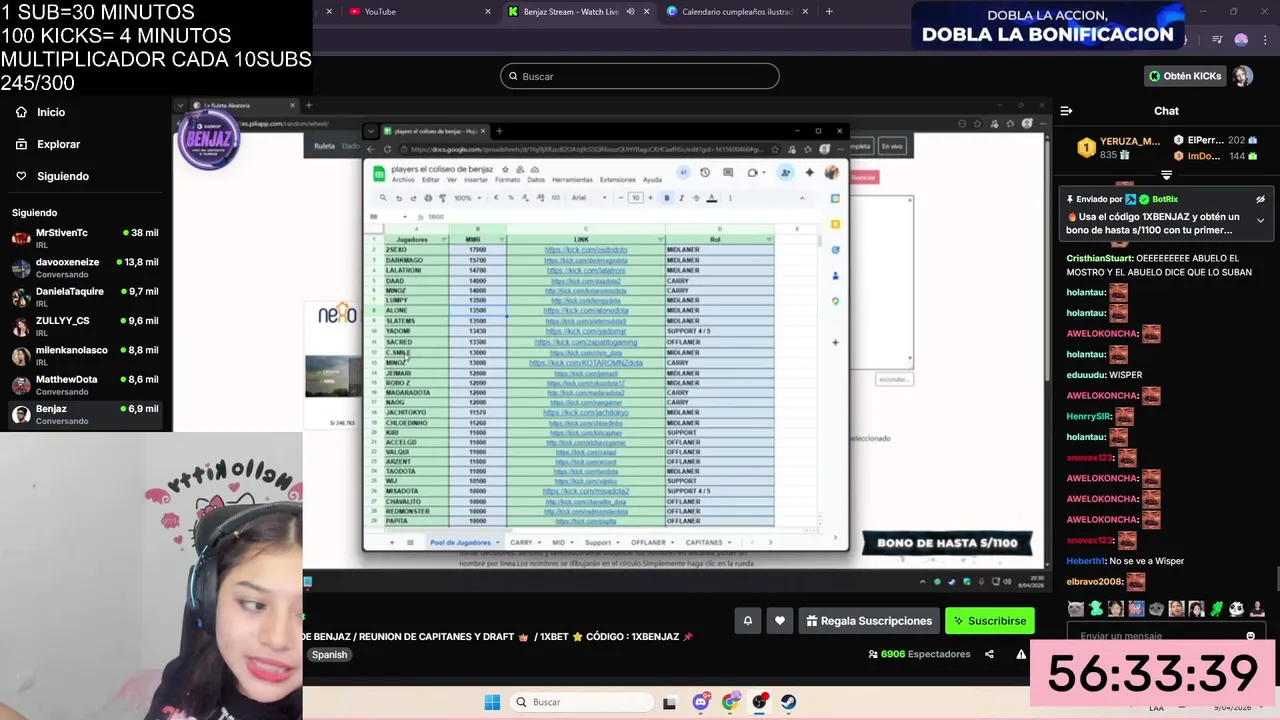Collapse the chat panel with the arrow icon
The height and width of the screenshot is (720, 1280).
(x=1066, y=111)
